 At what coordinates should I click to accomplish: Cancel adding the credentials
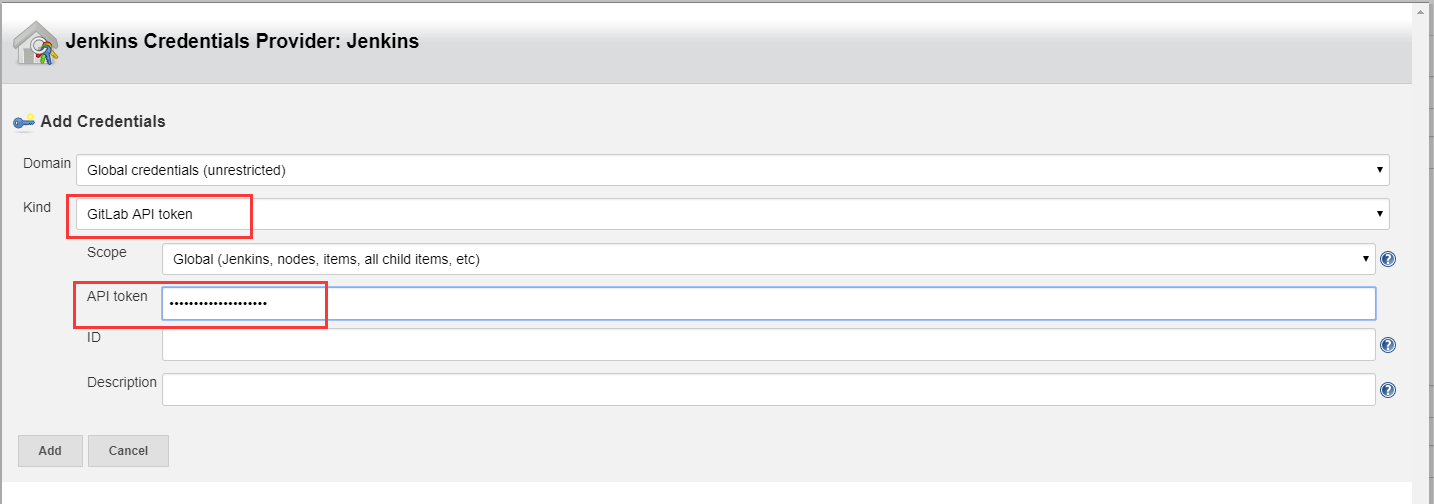[128, 451]
